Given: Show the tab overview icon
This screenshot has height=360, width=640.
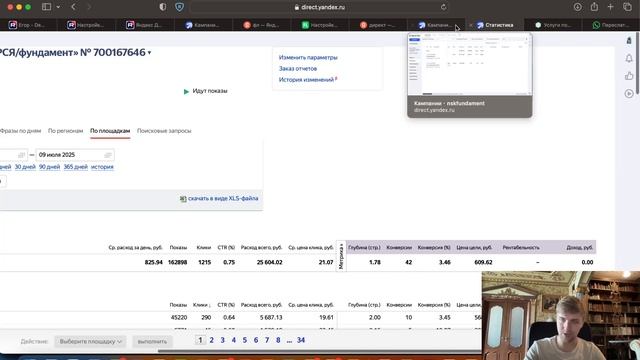Looking at the screenshot, I should (627, 7).
